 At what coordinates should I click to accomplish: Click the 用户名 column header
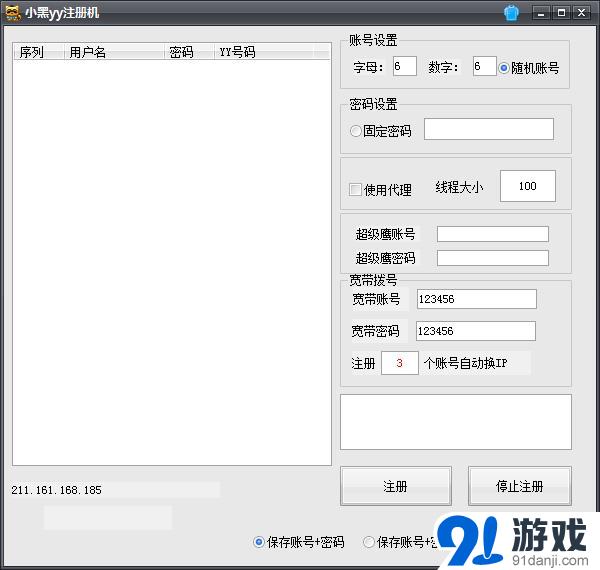[114, 52]
